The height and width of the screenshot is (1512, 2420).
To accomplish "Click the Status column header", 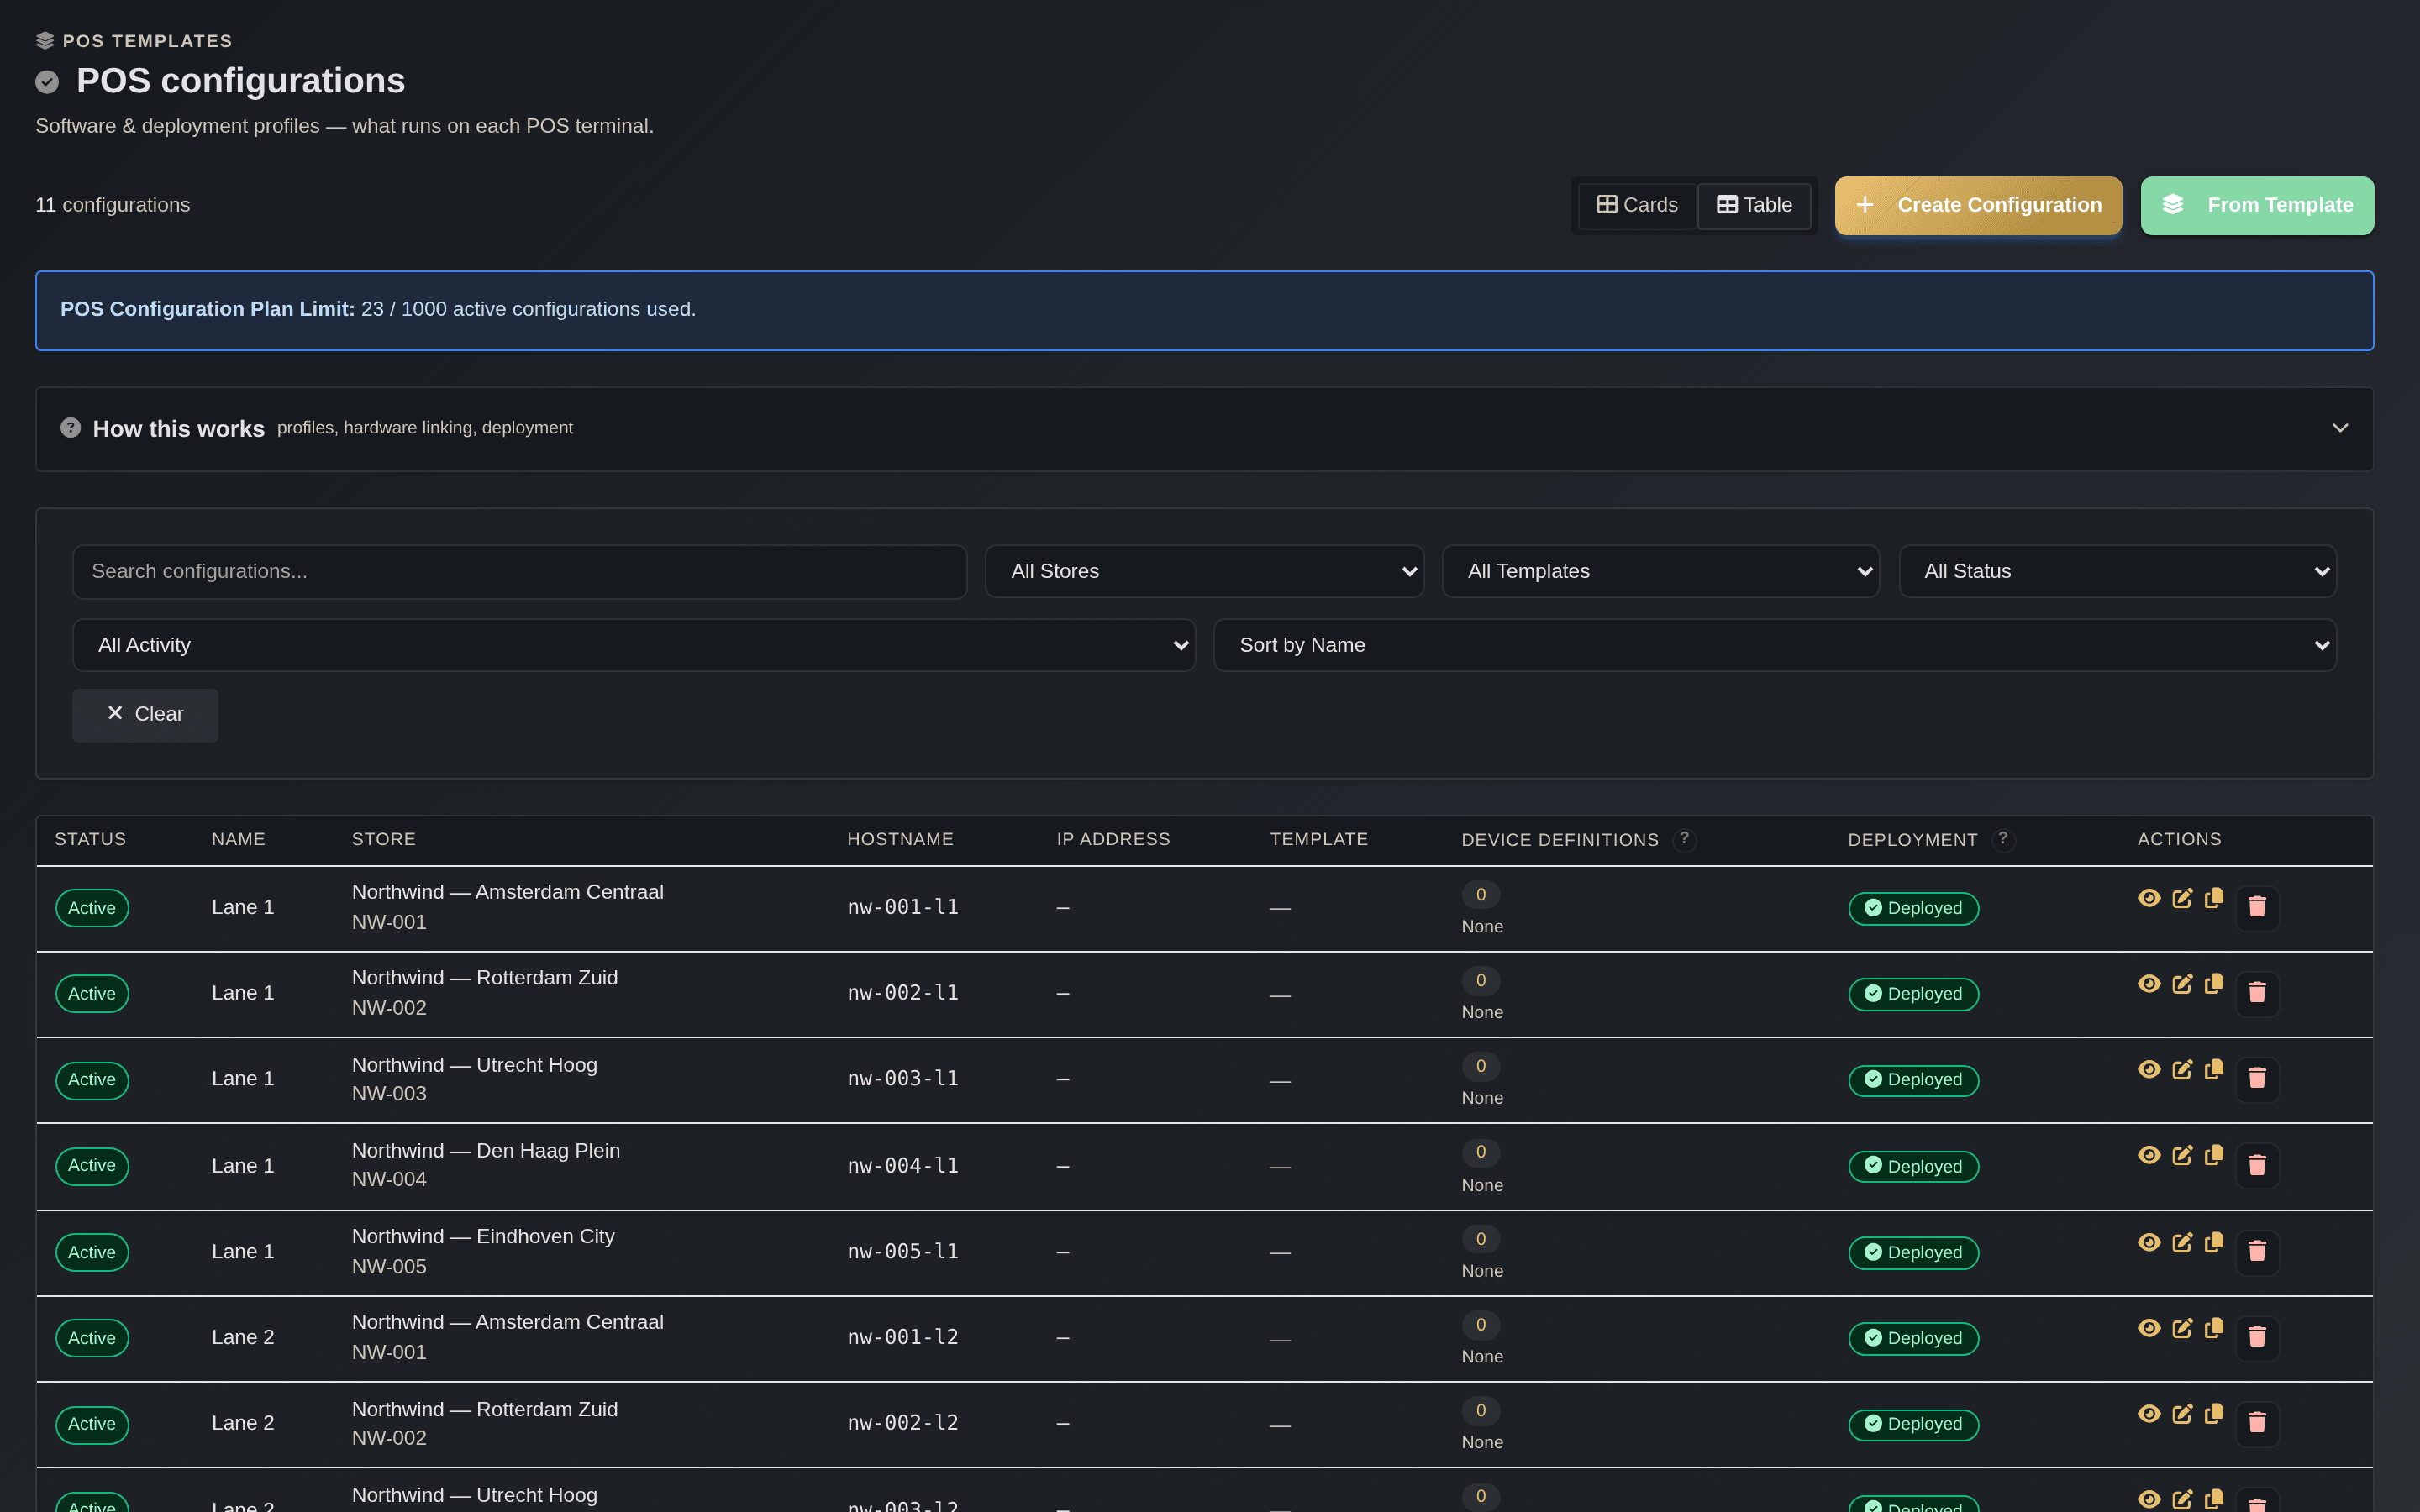I will tap(90, 839).
